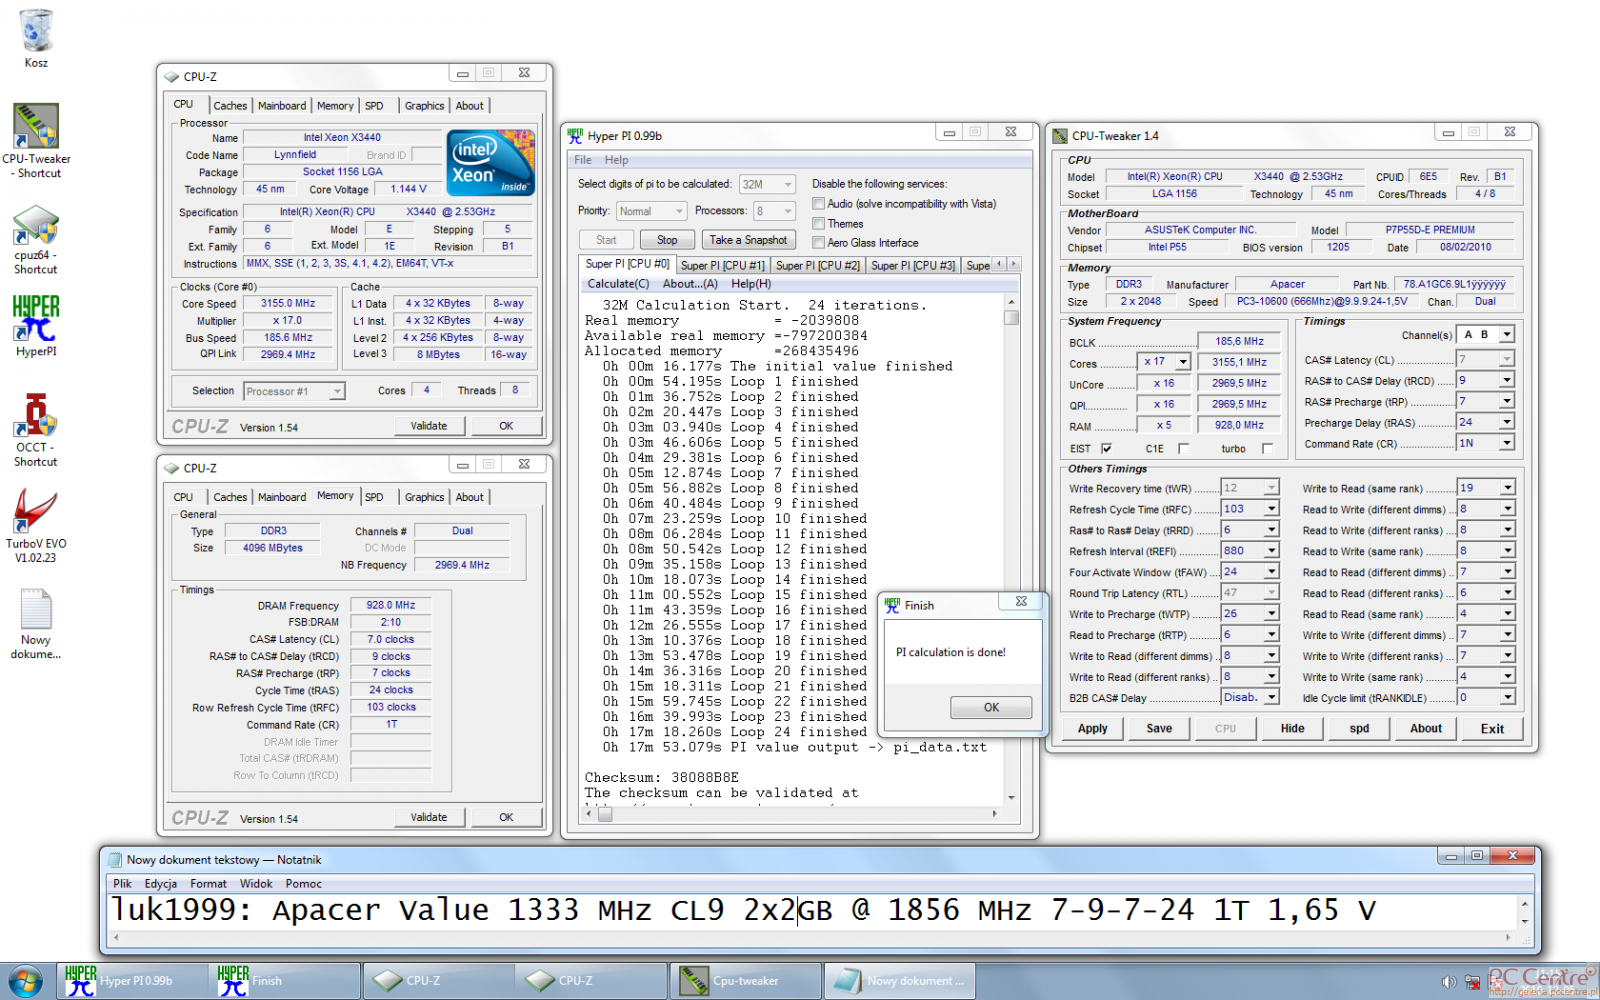Screen dimensions: 1600x1000
Task: Switch to the Mainboard tab in top CPU-Z
Action: [x=282, y=106]
